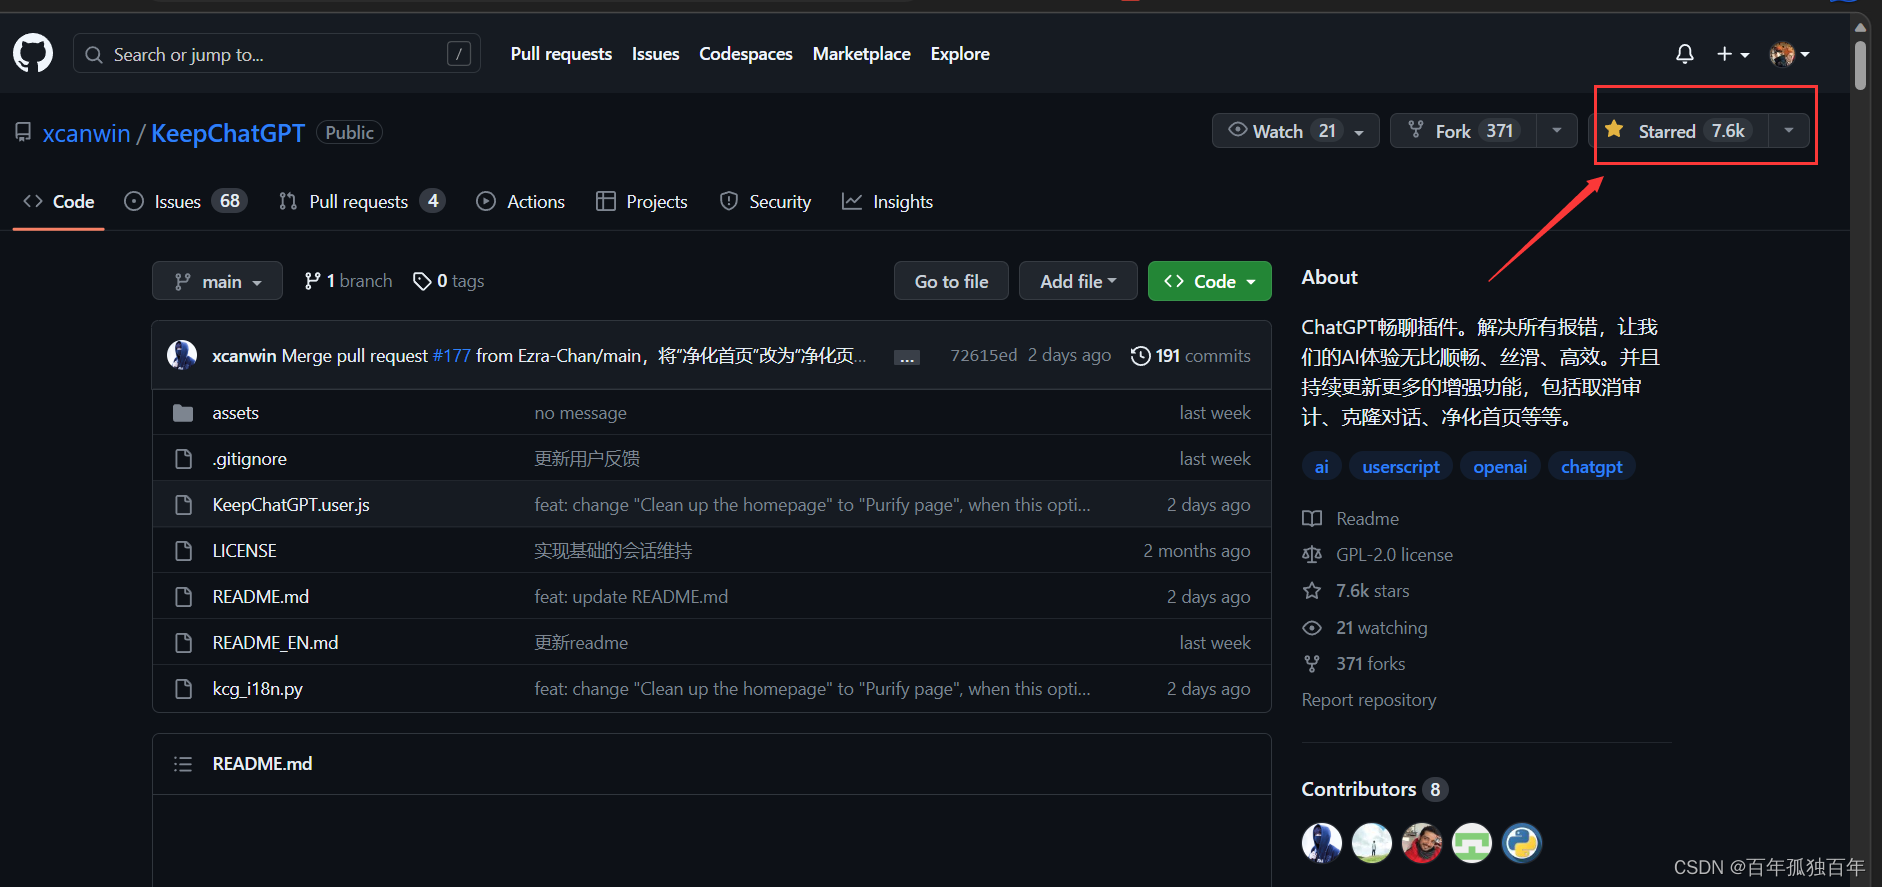Open the Contributors heading link
The width and height of the screenshot is (1882, 887).
1374,789
